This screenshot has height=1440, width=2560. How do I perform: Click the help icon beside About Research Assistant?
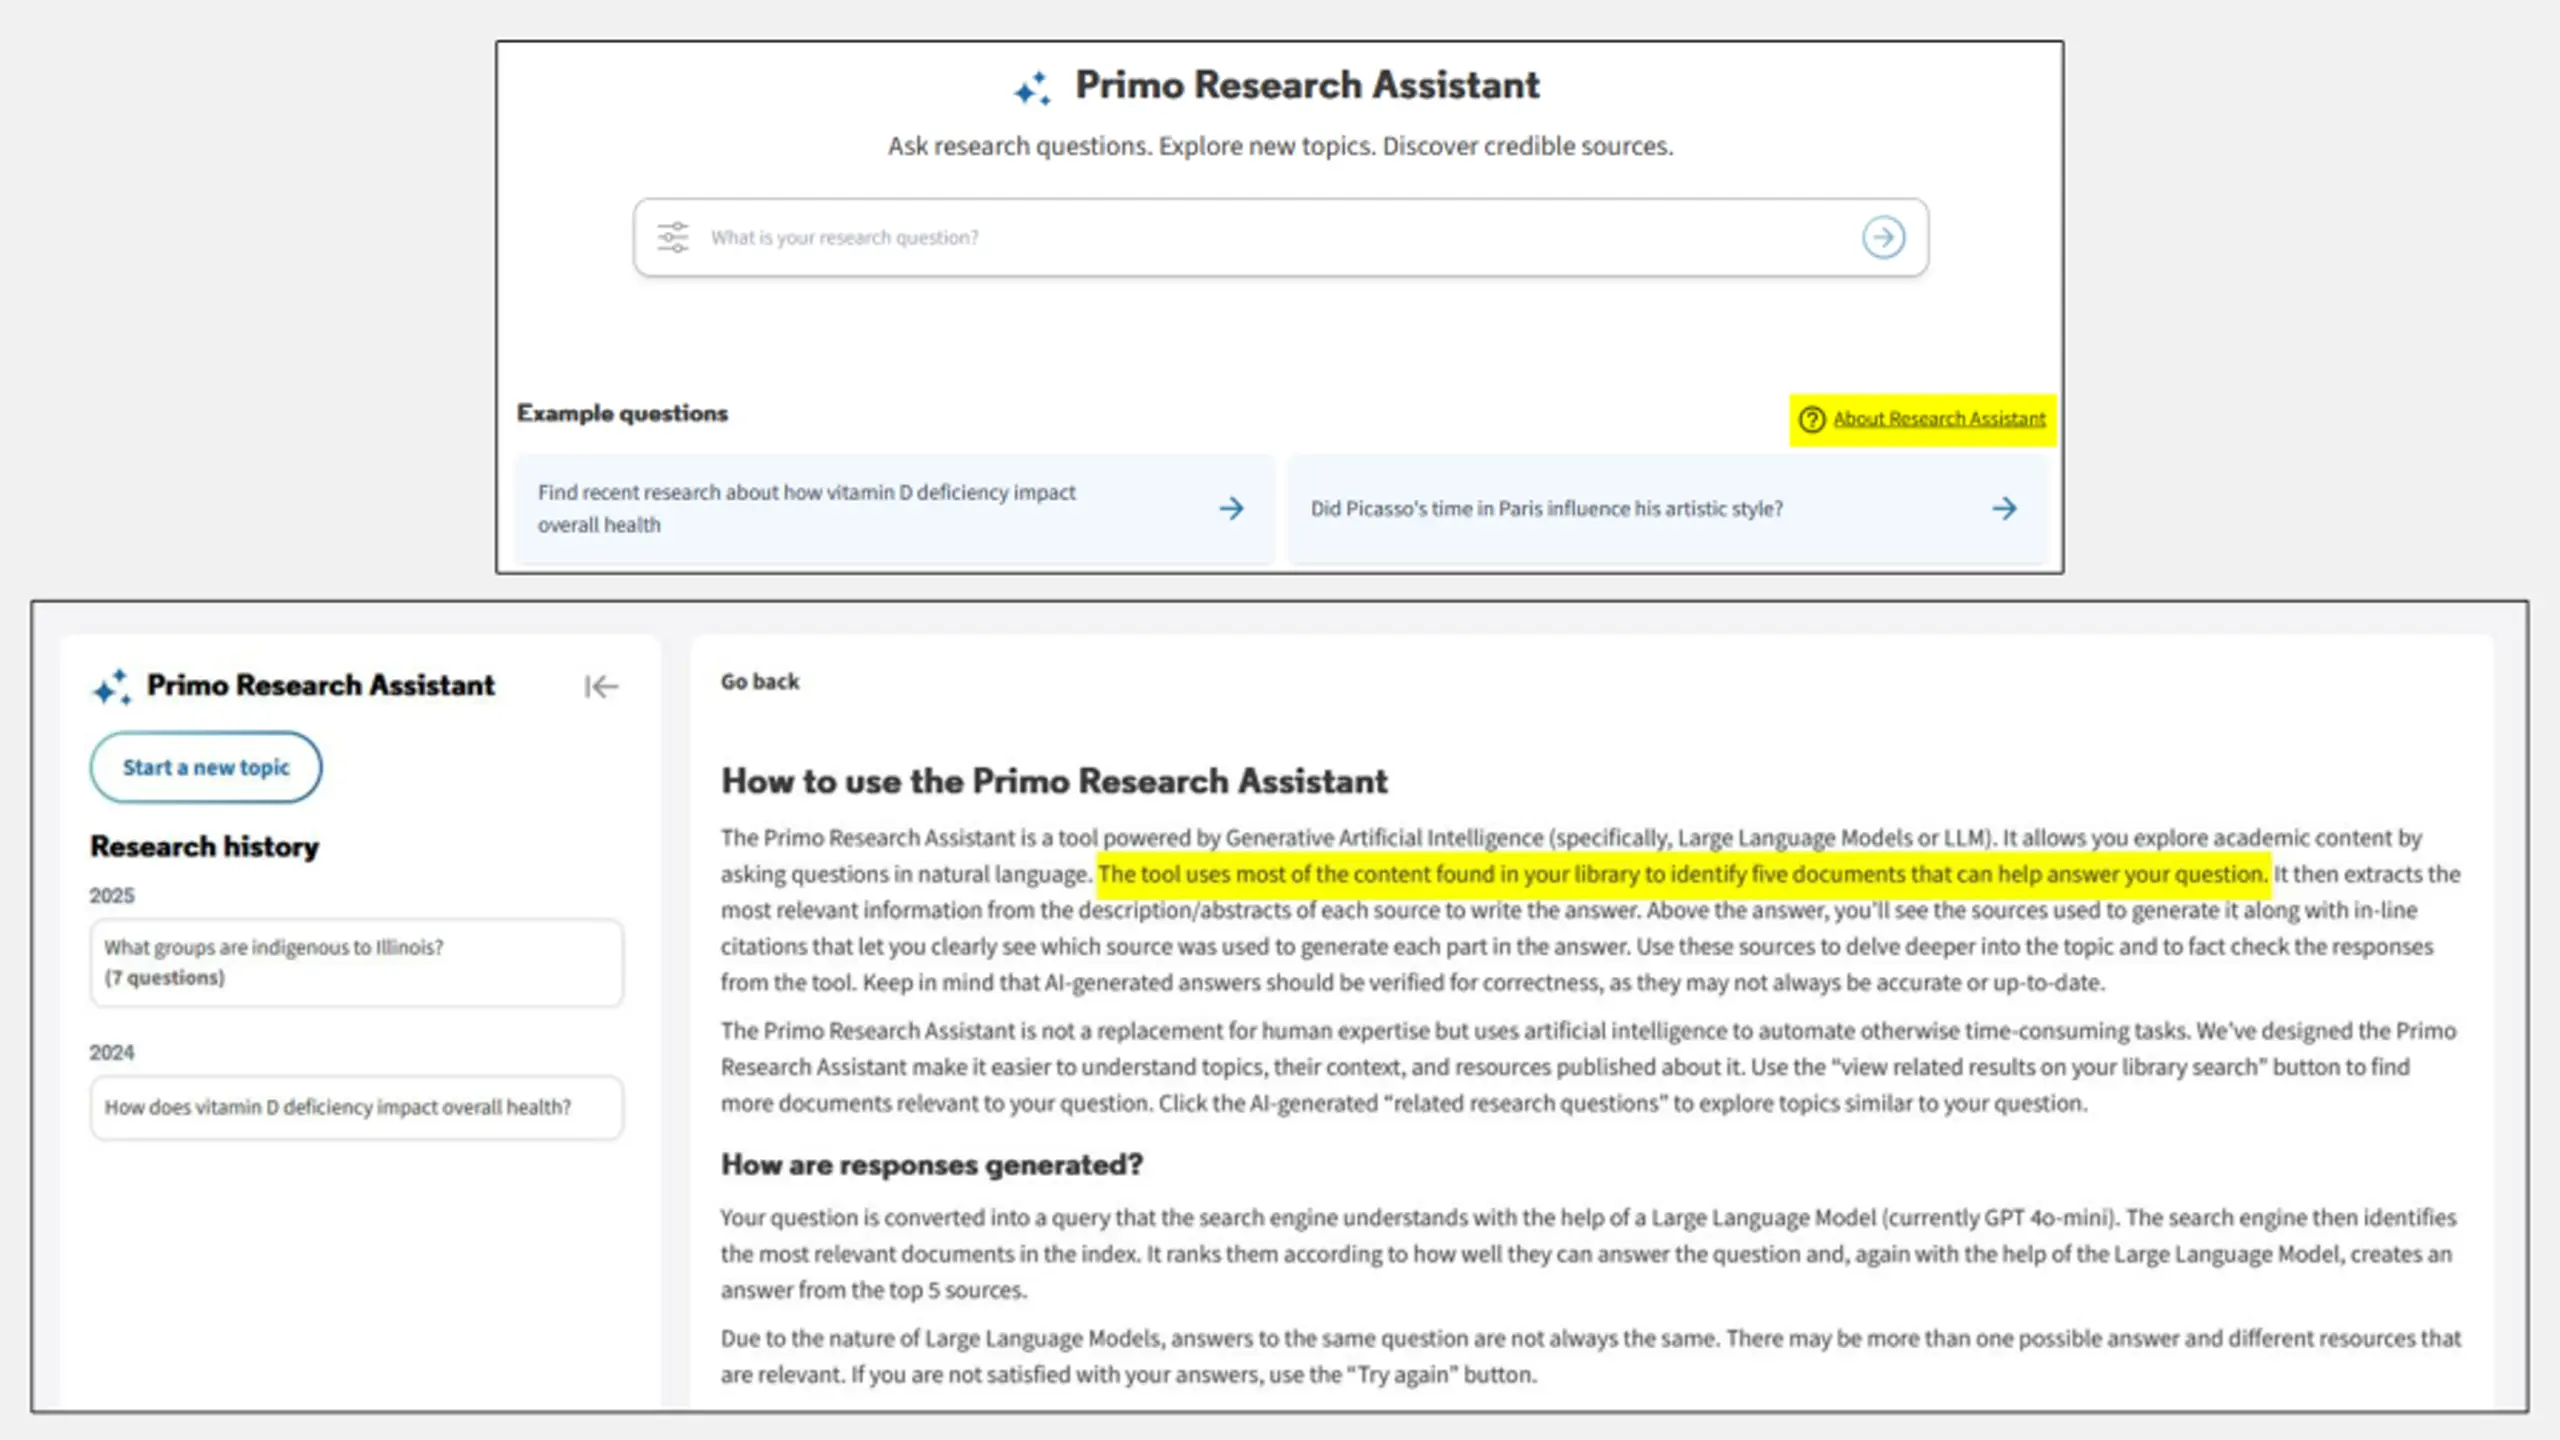coord(1812,419)
